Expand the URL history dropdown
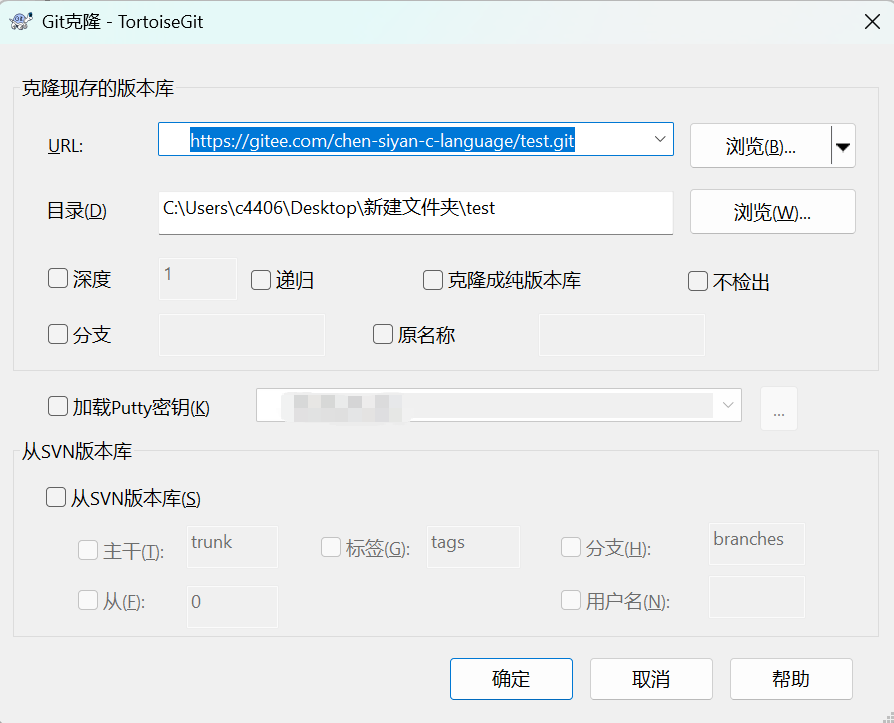 pos(660,139)
